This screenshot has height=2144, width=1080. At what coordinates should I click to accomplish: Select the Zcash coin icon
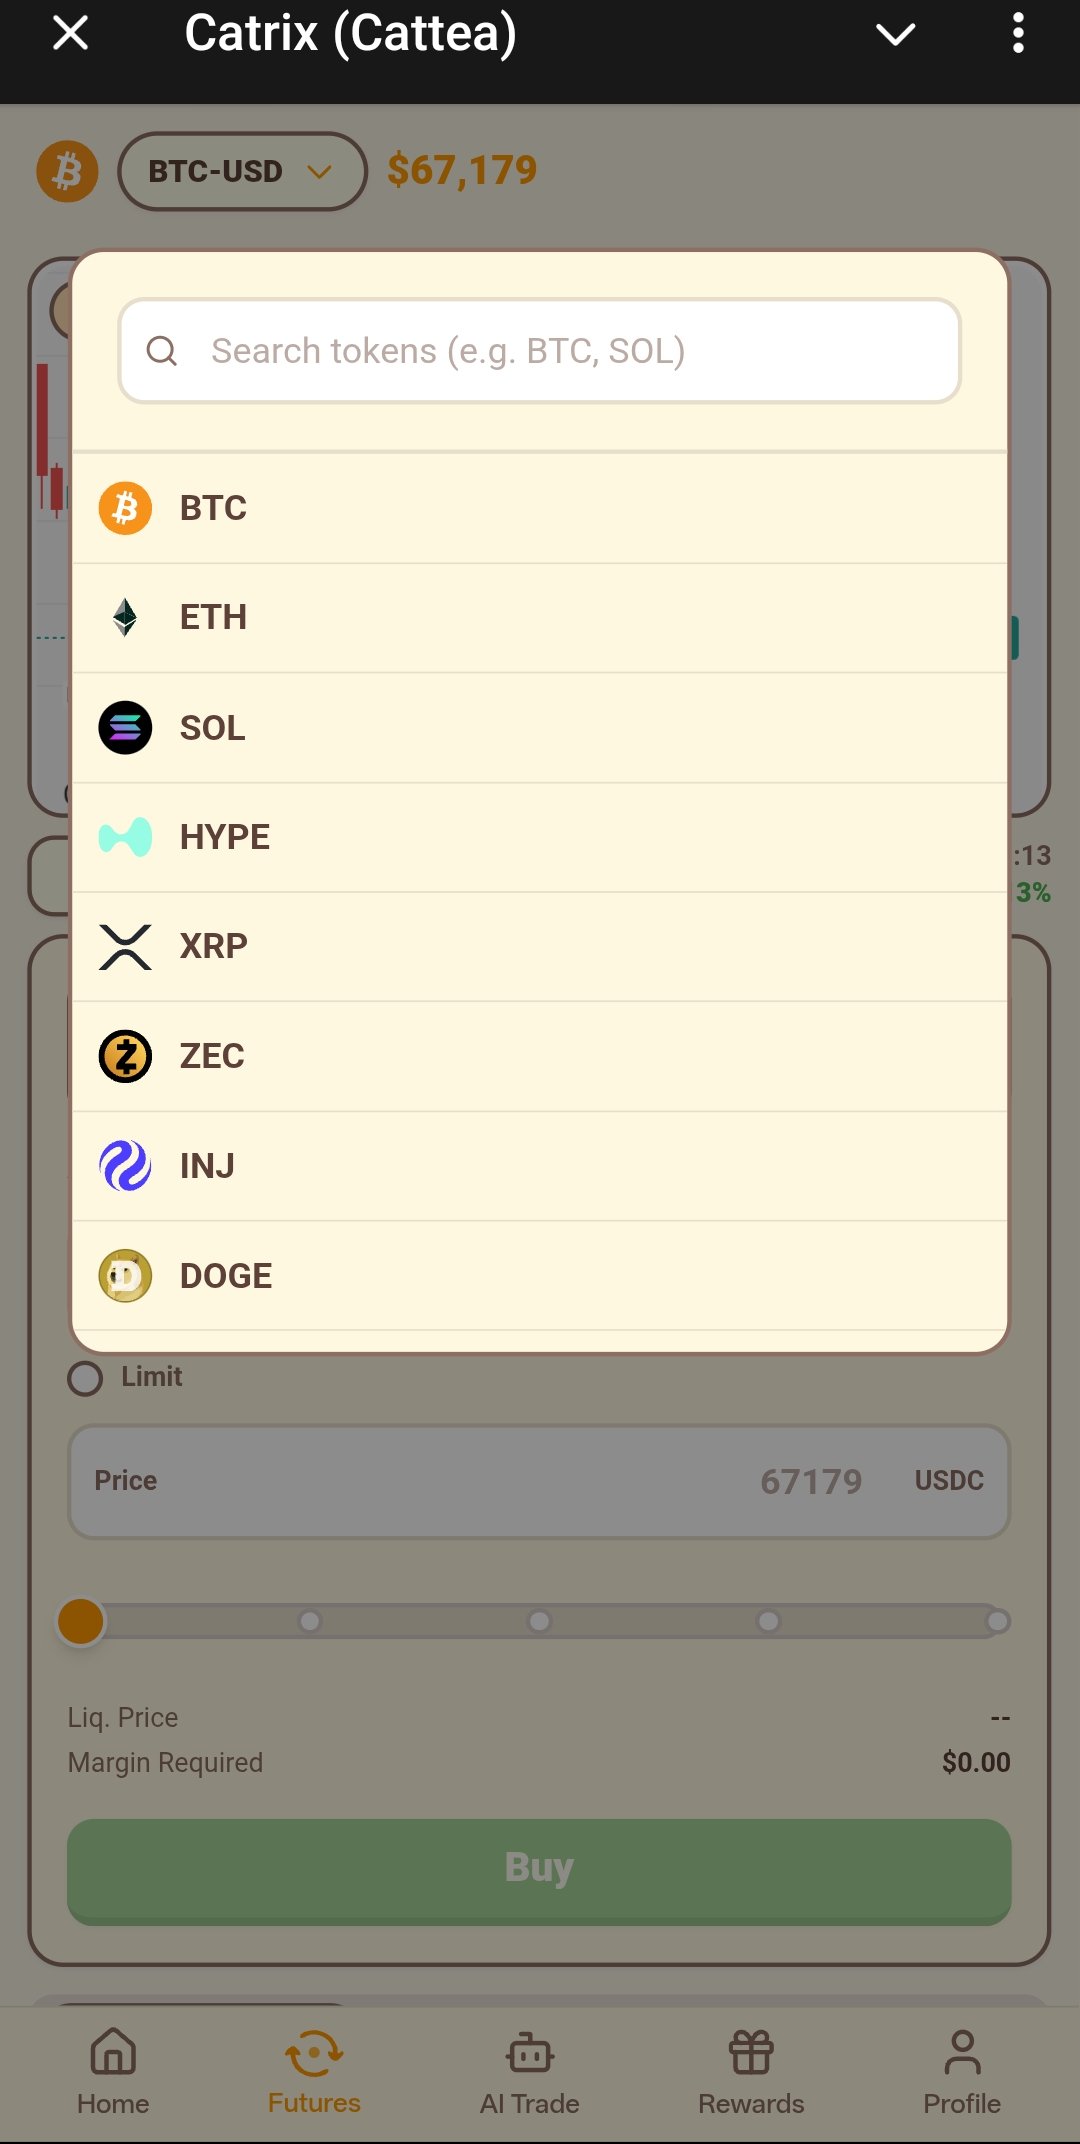click(x=125, y=1056)
